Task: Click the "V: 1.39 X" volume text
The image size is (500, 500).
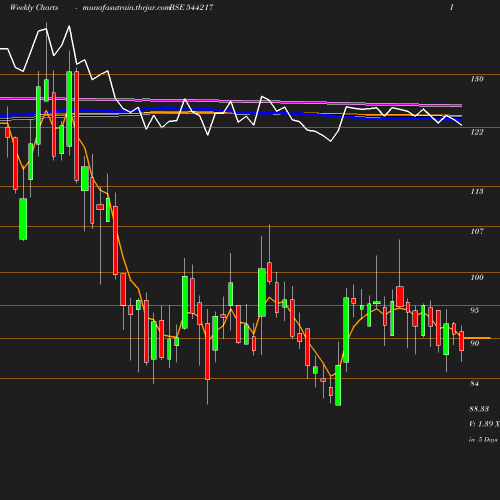Action: 484,424
